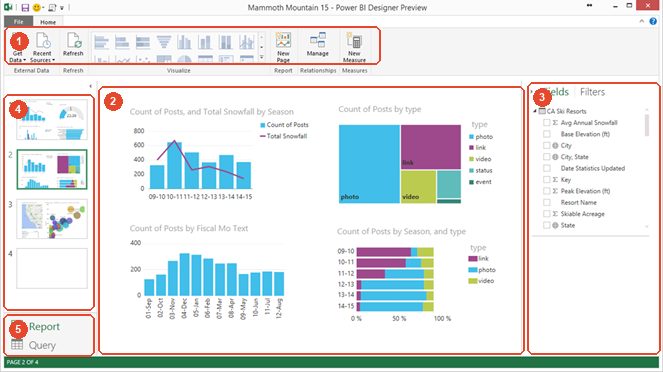Check the Key field checkbox
Screen dimensions: 663x372
[547, 180]
